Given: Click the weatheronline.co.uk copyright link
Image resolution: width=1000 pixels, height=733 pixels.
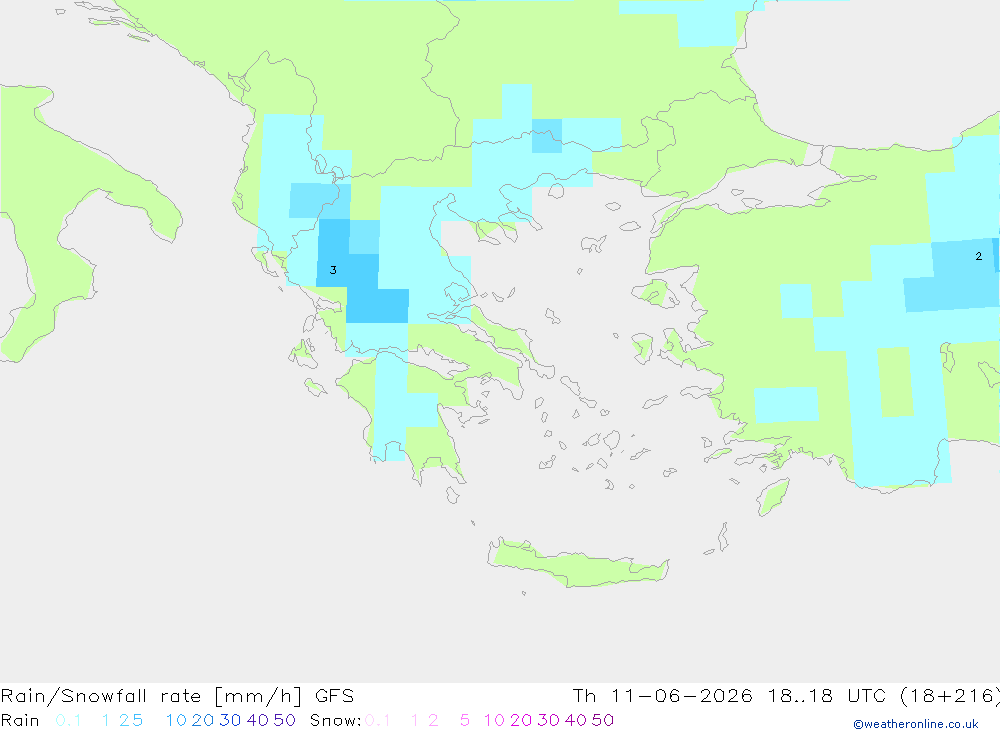Looking at the screenshot, I should (916, 724).
